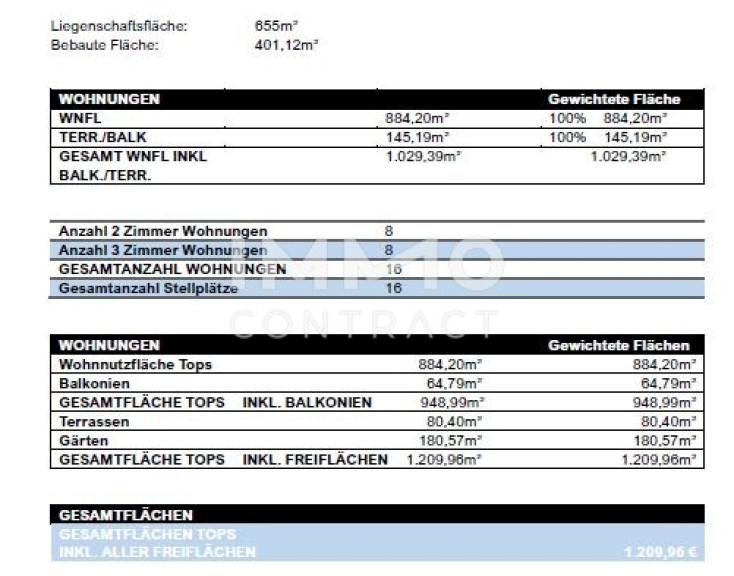Click the Bebaute Fläche label

pos(104,44)
